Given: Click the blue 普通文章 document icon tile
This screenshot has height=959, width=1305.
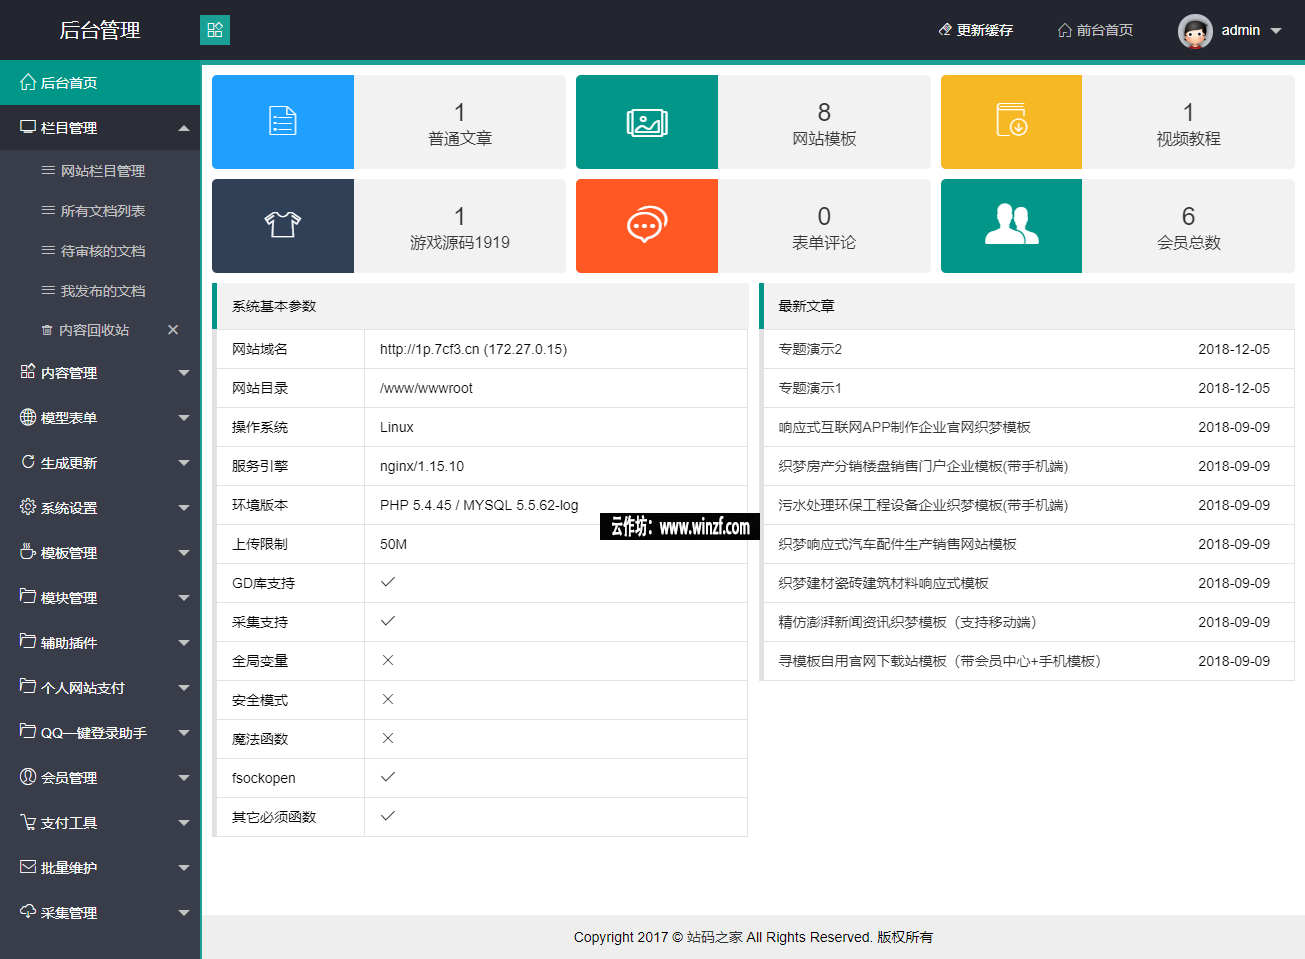Looking at the screenshot, I should tap(283, 122).
